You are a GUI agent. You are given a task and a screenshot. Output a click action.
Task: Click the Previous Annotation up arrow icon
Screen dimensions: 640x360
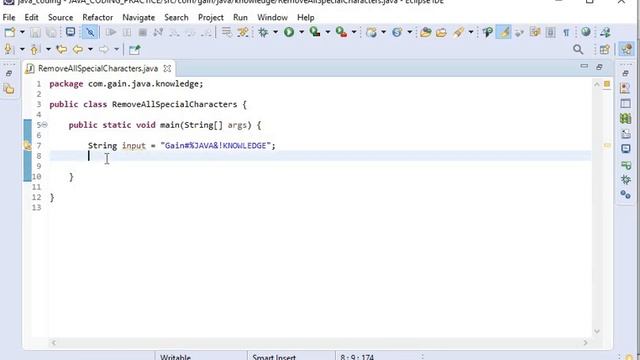(x=34, y=49)
